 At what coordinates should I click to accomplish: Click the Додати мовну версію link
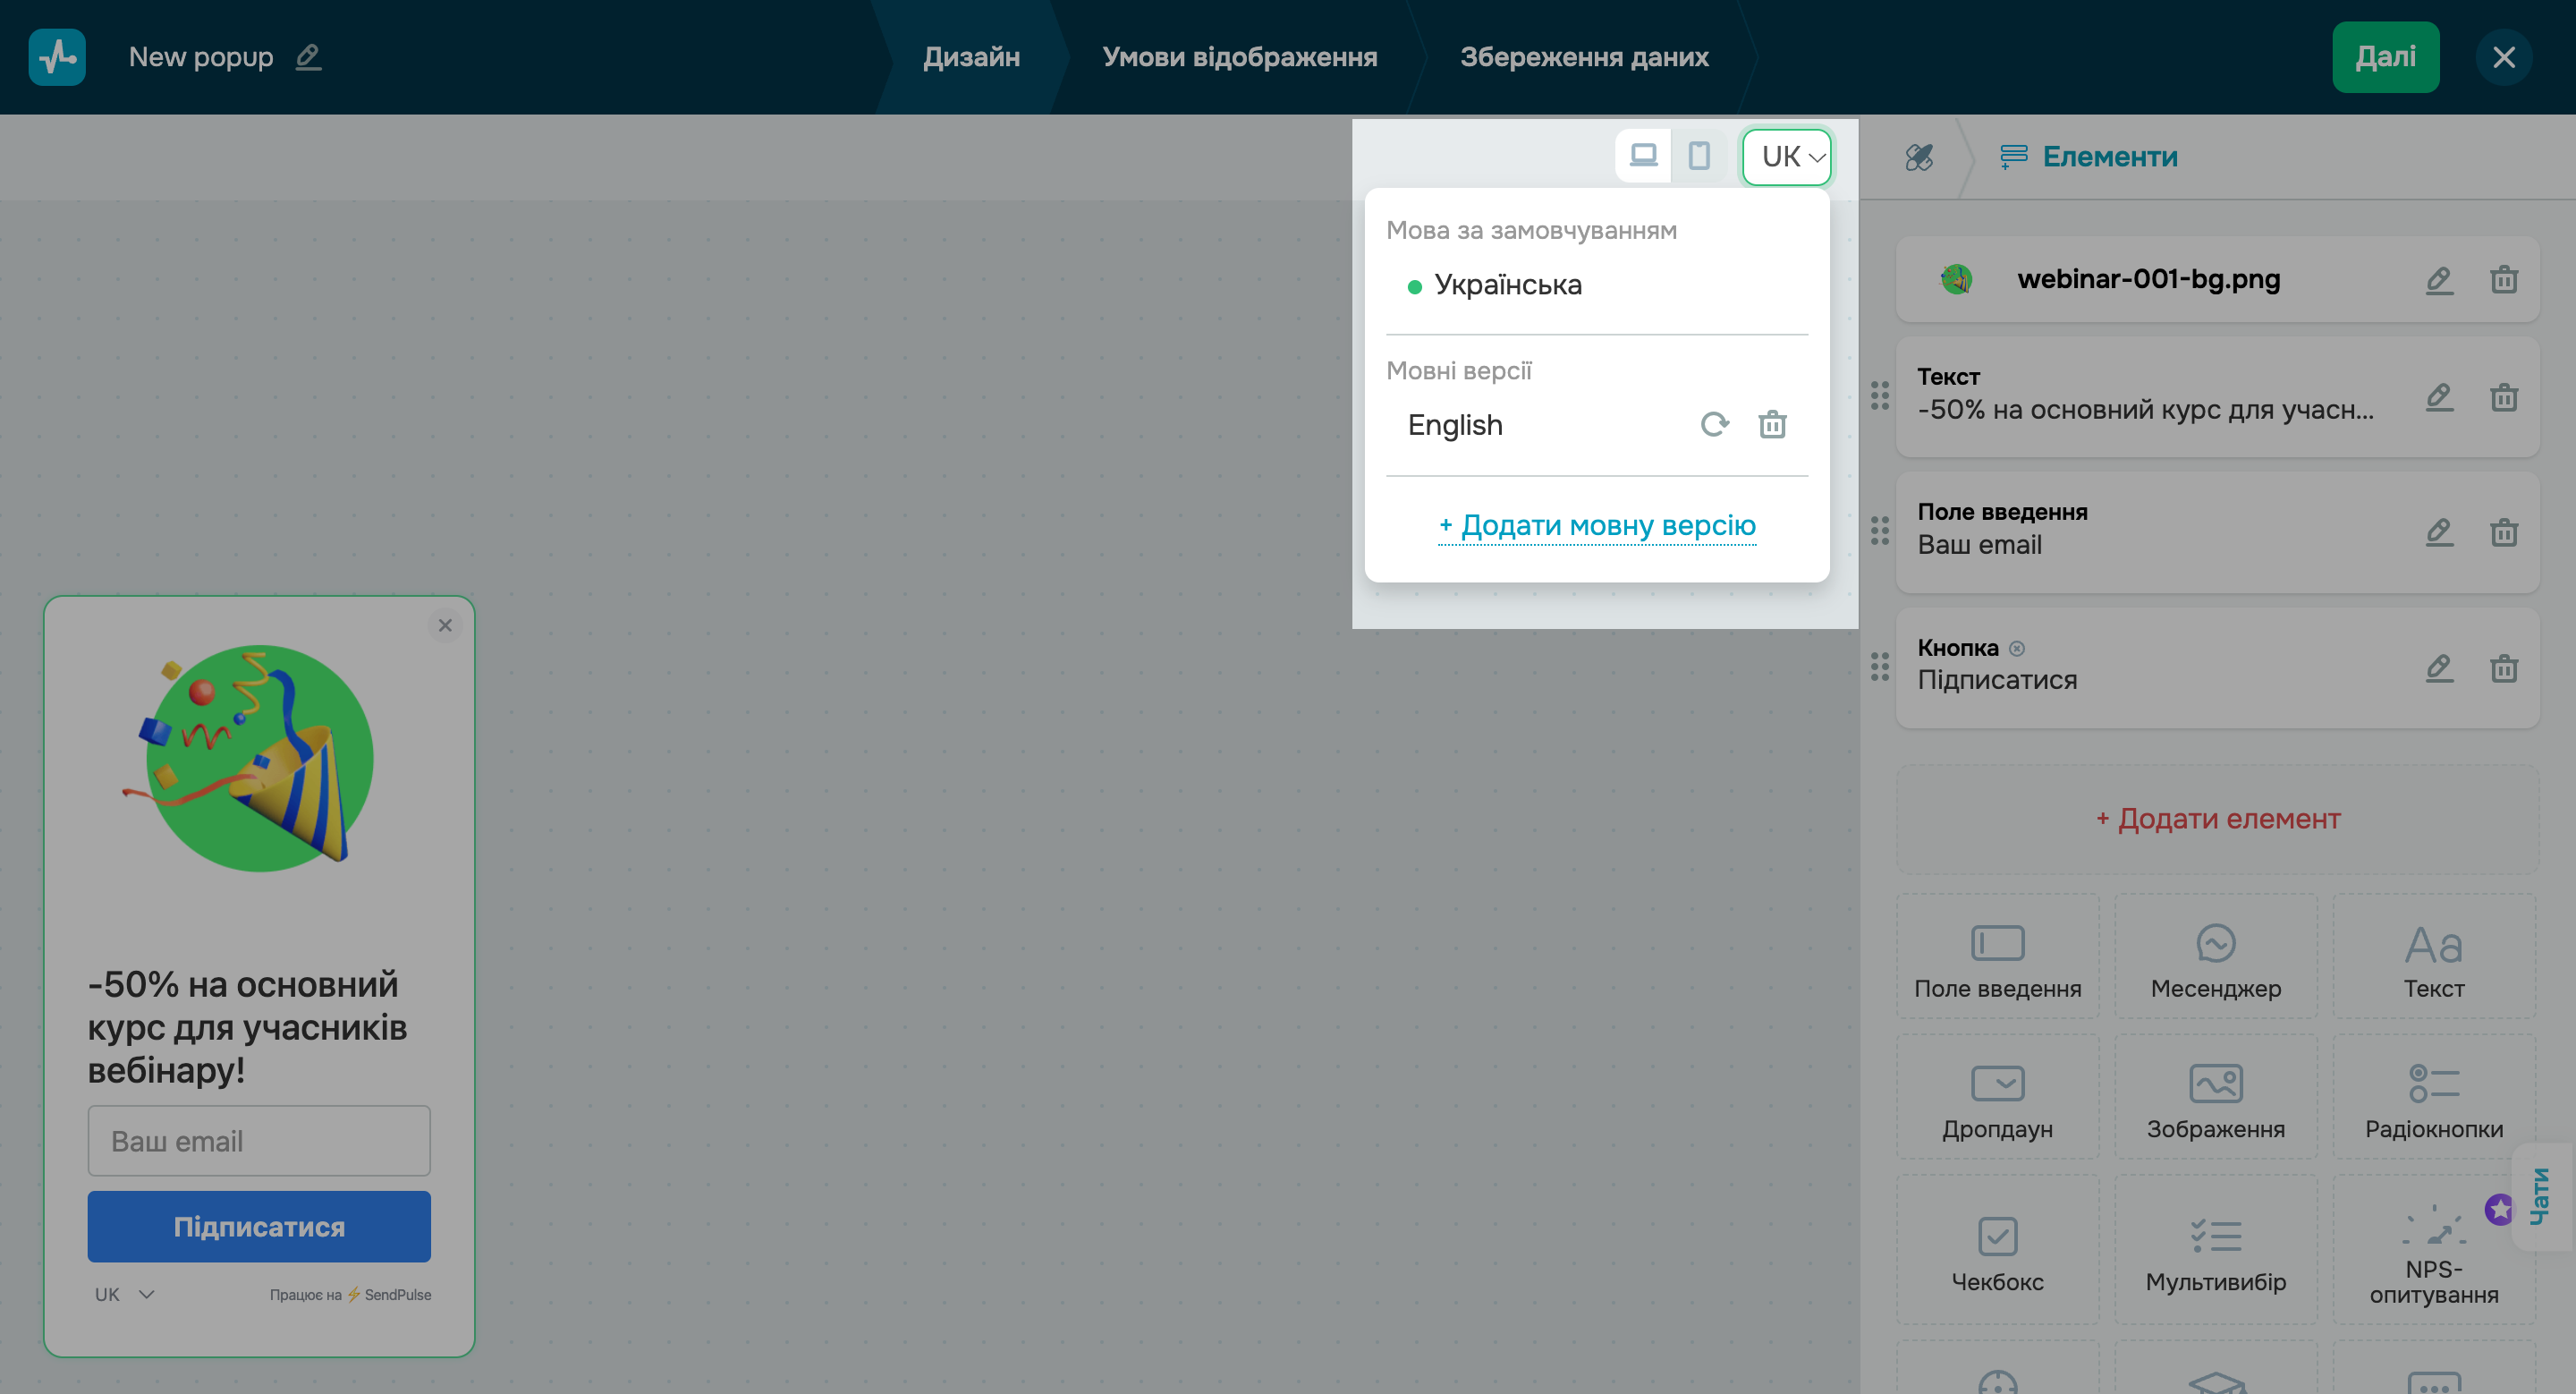point(1597,525)
